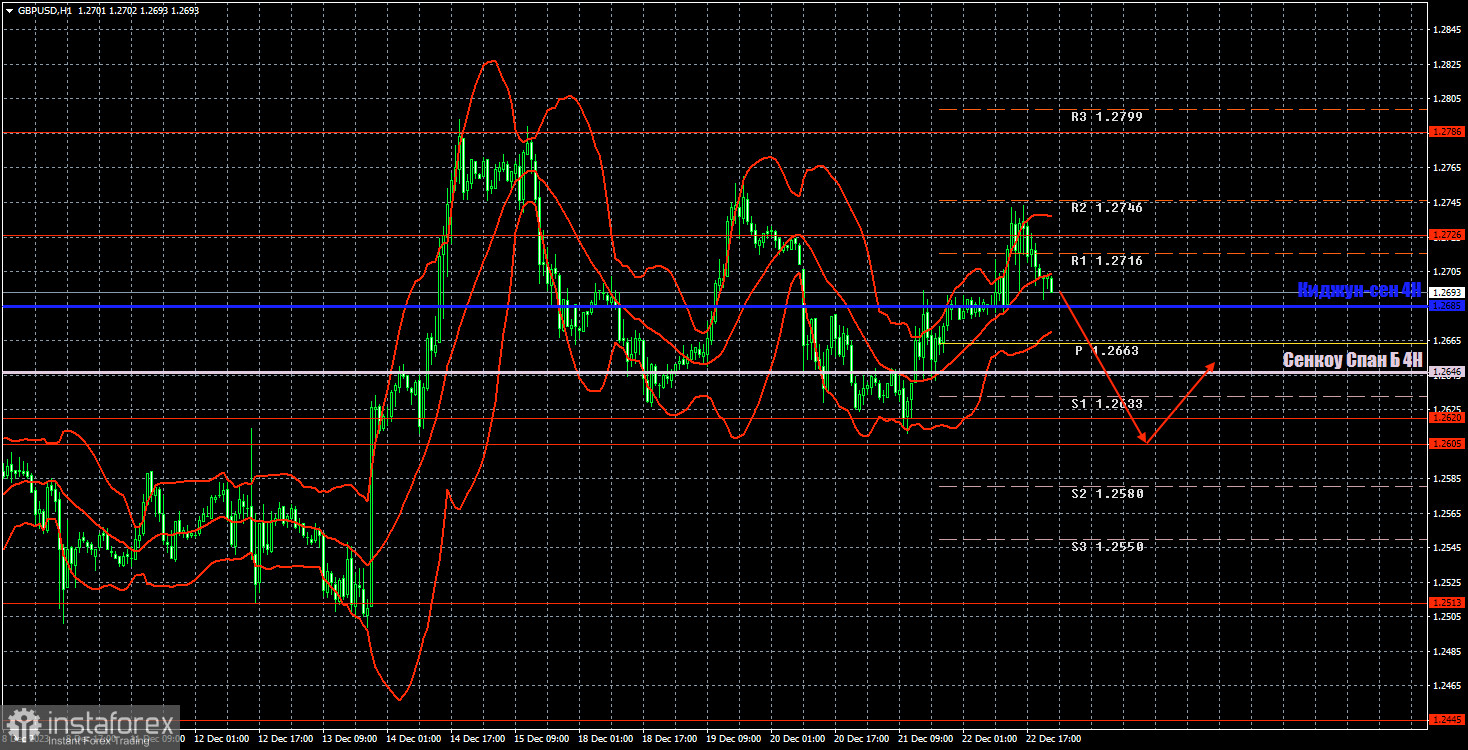1468x750 pixels.
Task: Click the red 1.2620 price tag
Action: (x=1447, y=418)
